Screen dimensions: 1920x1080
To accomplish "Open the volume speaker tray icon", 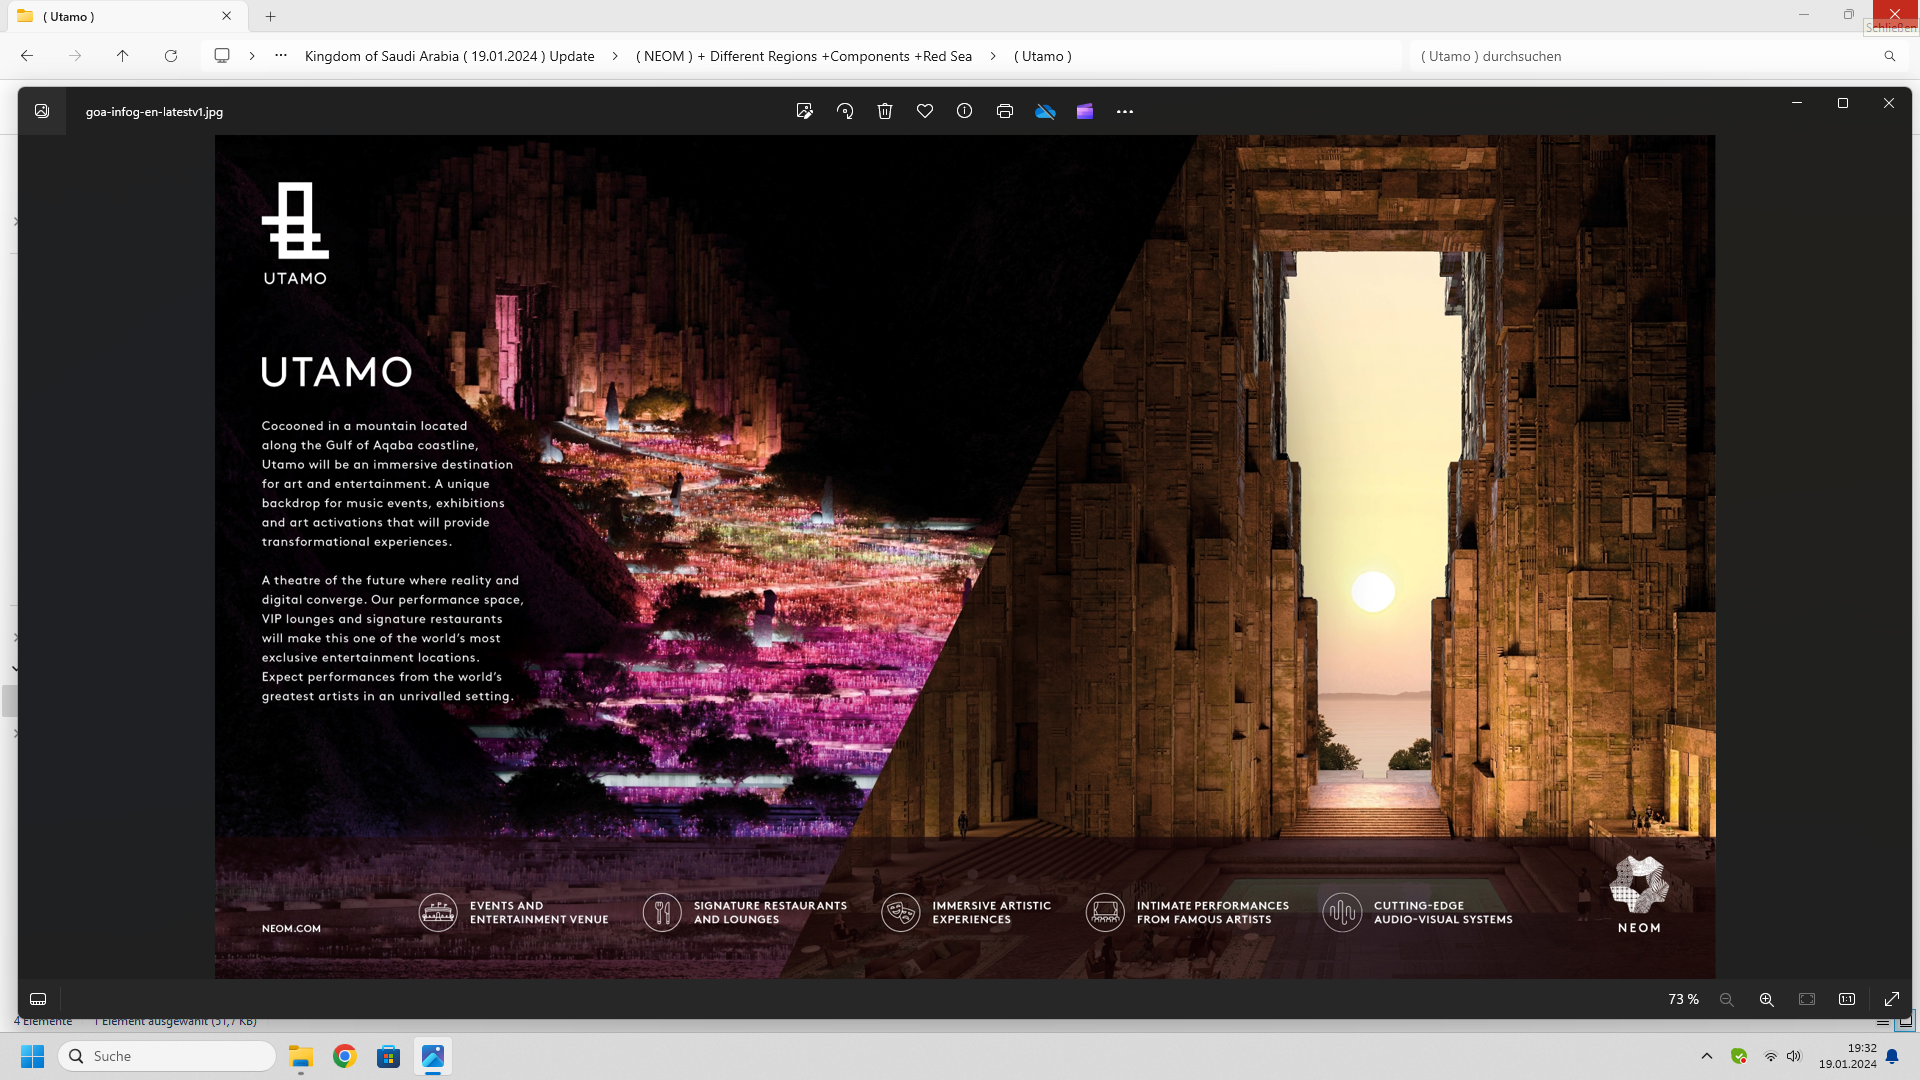I will coord(1794,1056).
